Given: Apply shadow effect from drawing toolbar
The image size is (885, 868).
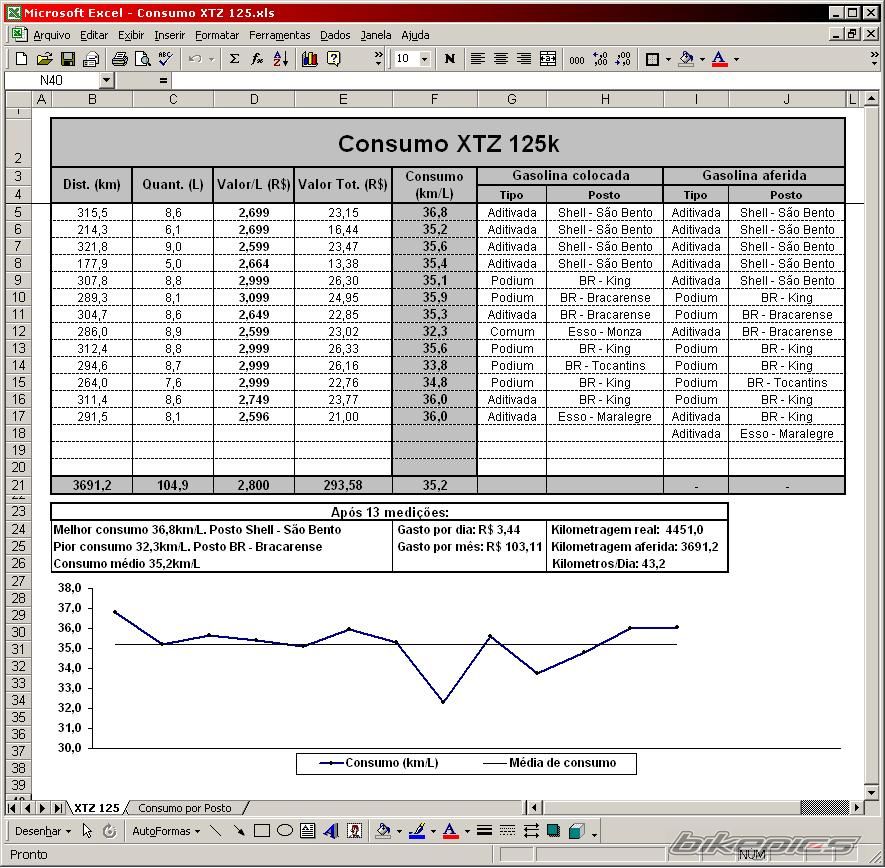Looking at the screenshot, I should click(554, 831).
